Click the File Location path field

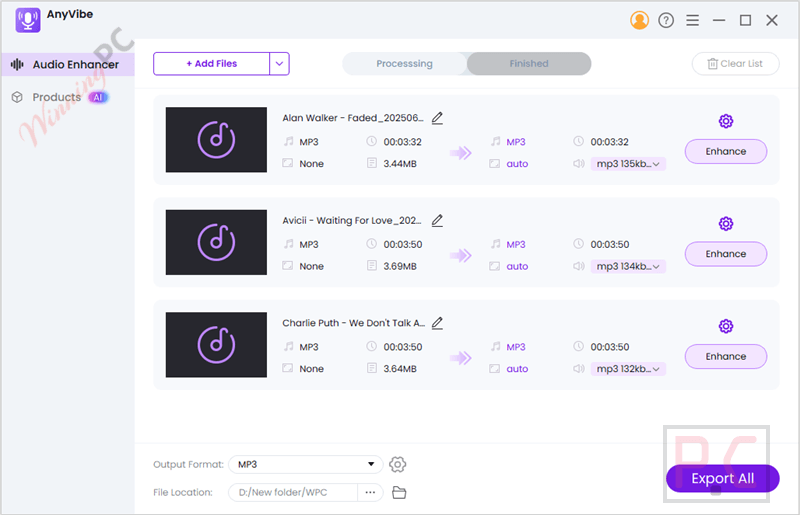[x=293, y=493]
